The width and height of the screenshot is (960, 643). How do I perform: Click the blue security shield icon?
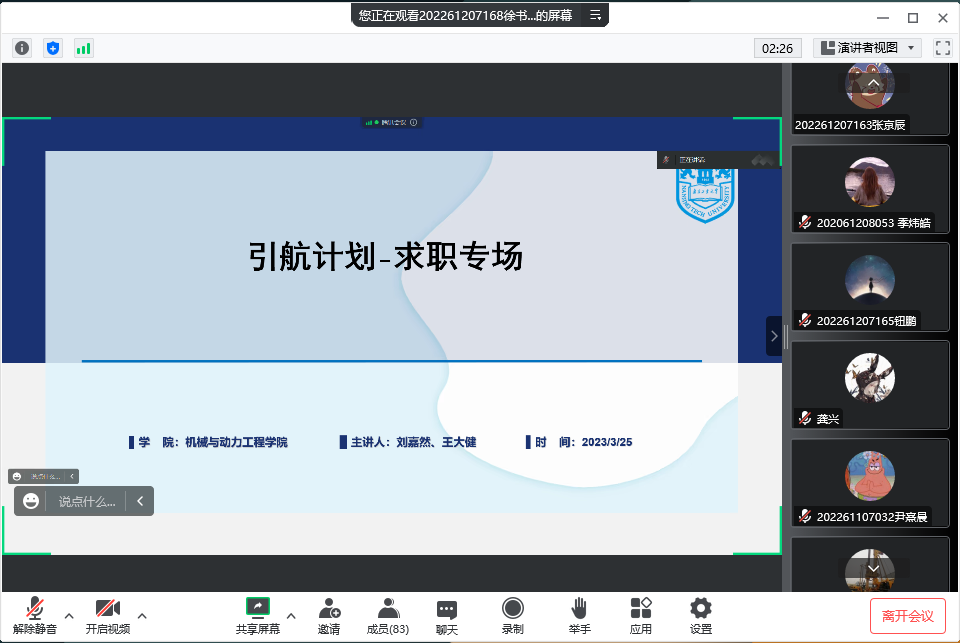53,47
